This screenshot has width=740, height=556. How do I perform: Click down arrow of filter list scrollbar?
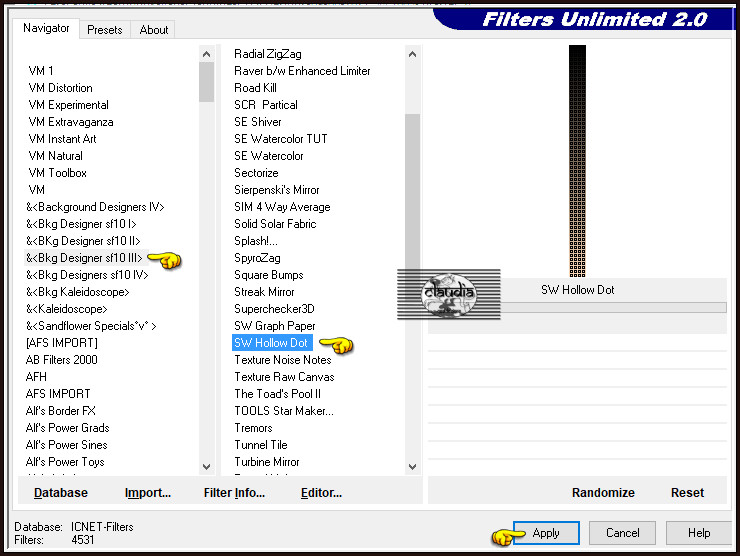(412, 467)
